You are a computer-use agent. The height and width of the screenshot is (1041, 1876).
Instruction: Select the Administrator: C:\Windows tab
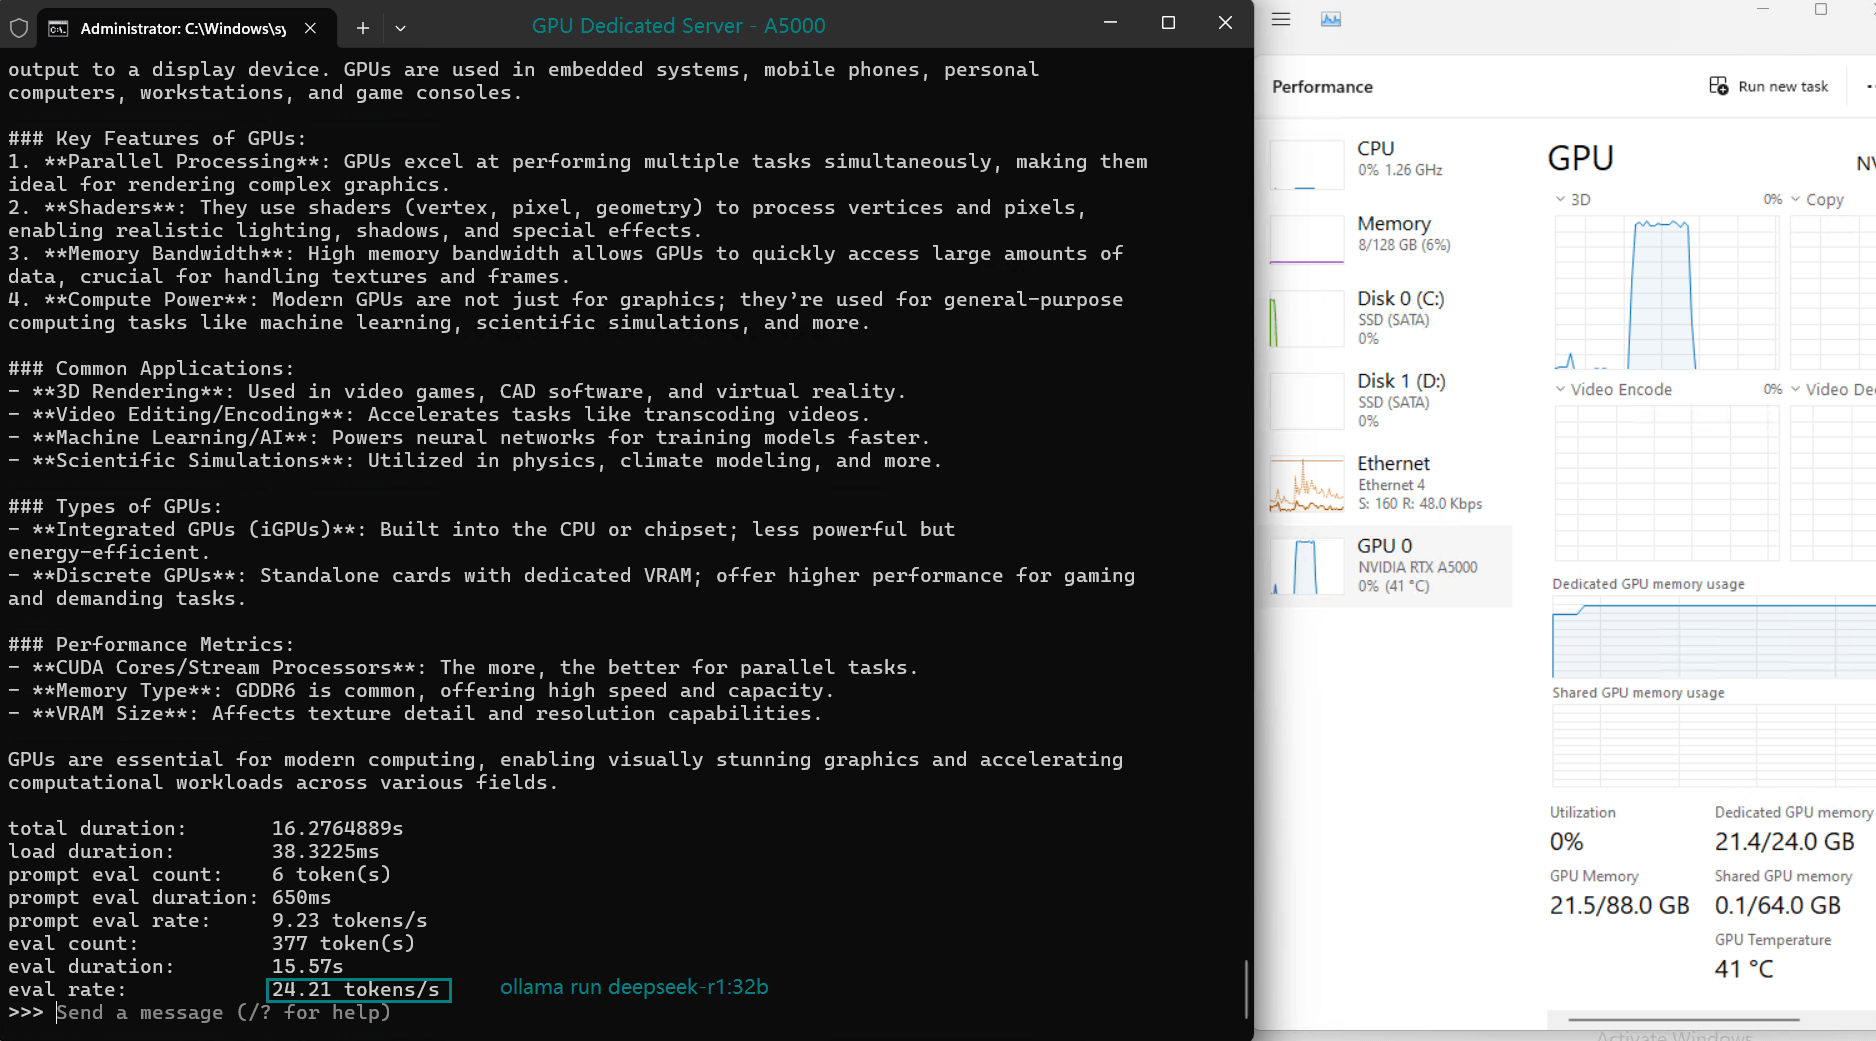[x=185, y=28]
